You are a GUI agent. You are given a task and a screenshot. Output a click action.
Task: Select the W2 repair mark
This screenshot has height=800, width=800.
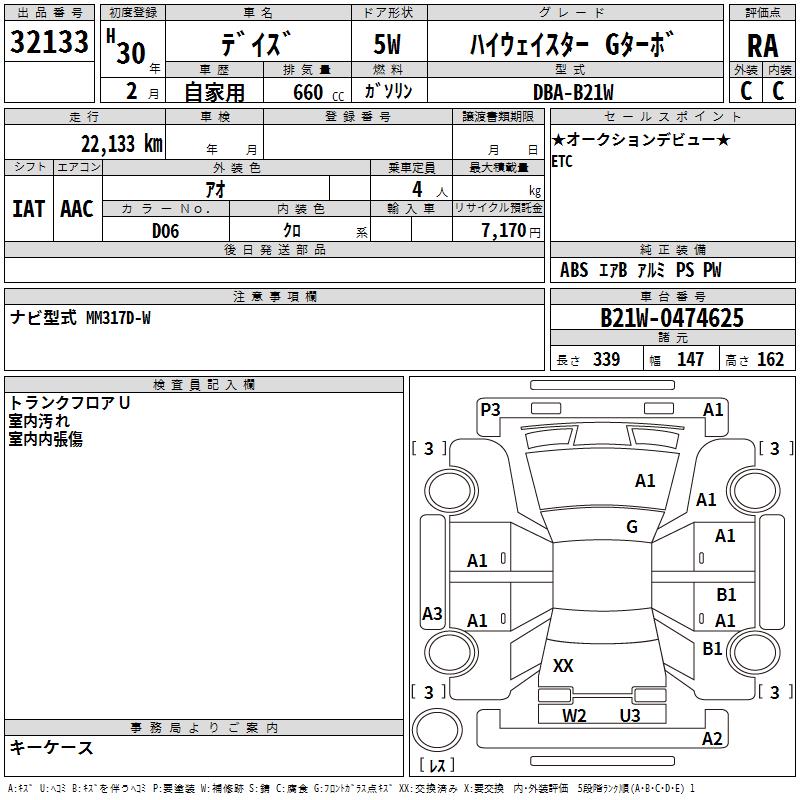[x=574, y=715]
